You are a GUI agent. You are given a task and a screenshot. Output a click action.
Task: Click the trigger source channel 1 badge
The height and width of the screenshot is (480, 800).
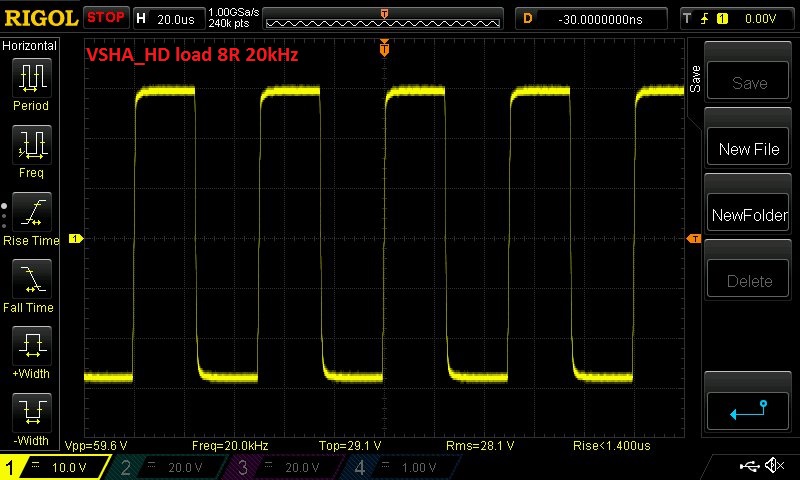[x=722, y=19]
